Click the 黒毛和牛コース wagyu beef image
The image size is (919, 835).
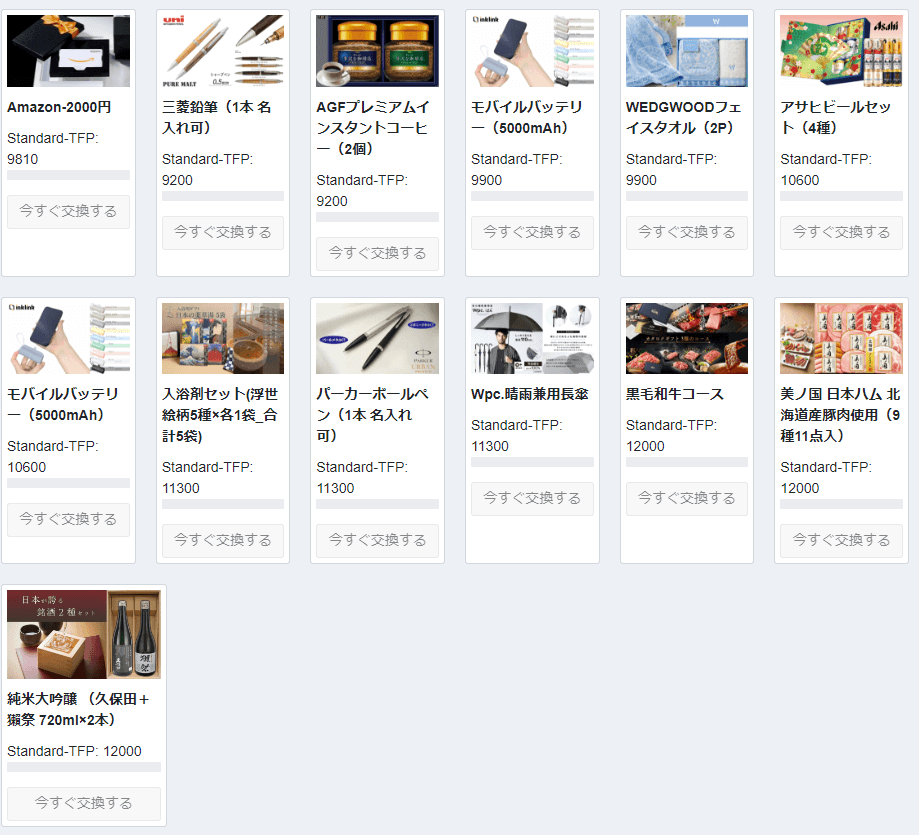point(686,338)
